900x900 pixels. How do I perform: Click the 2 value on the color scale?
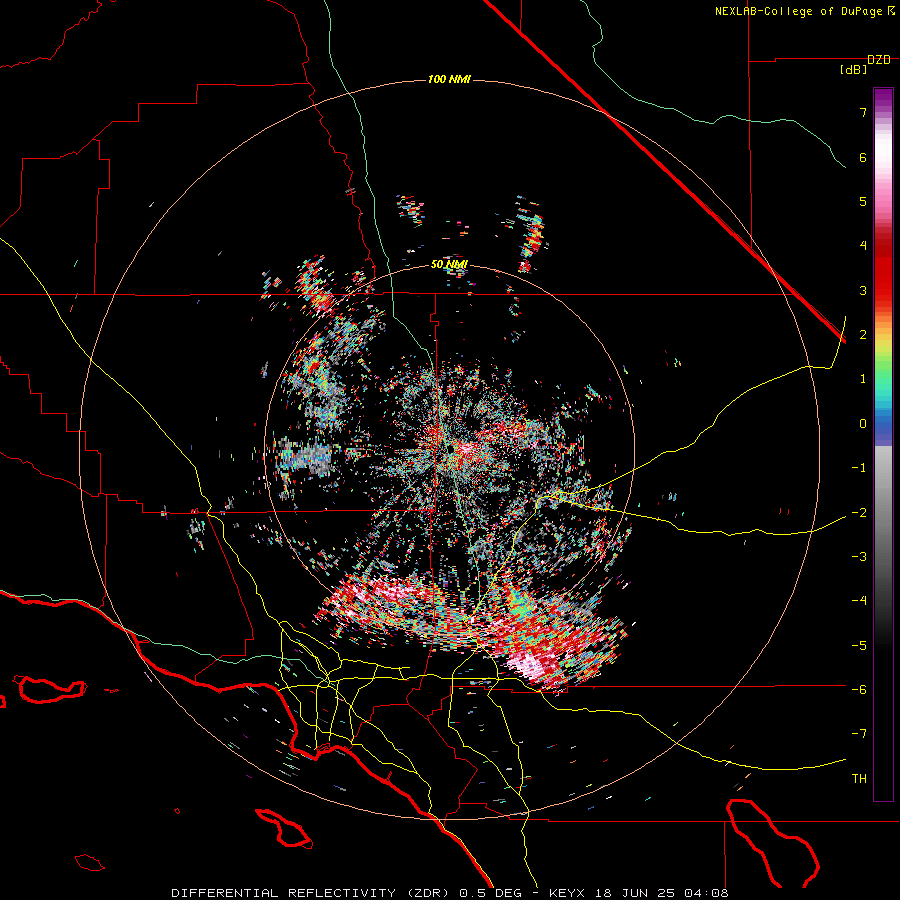pyautogui.click(x=863, y=335)
